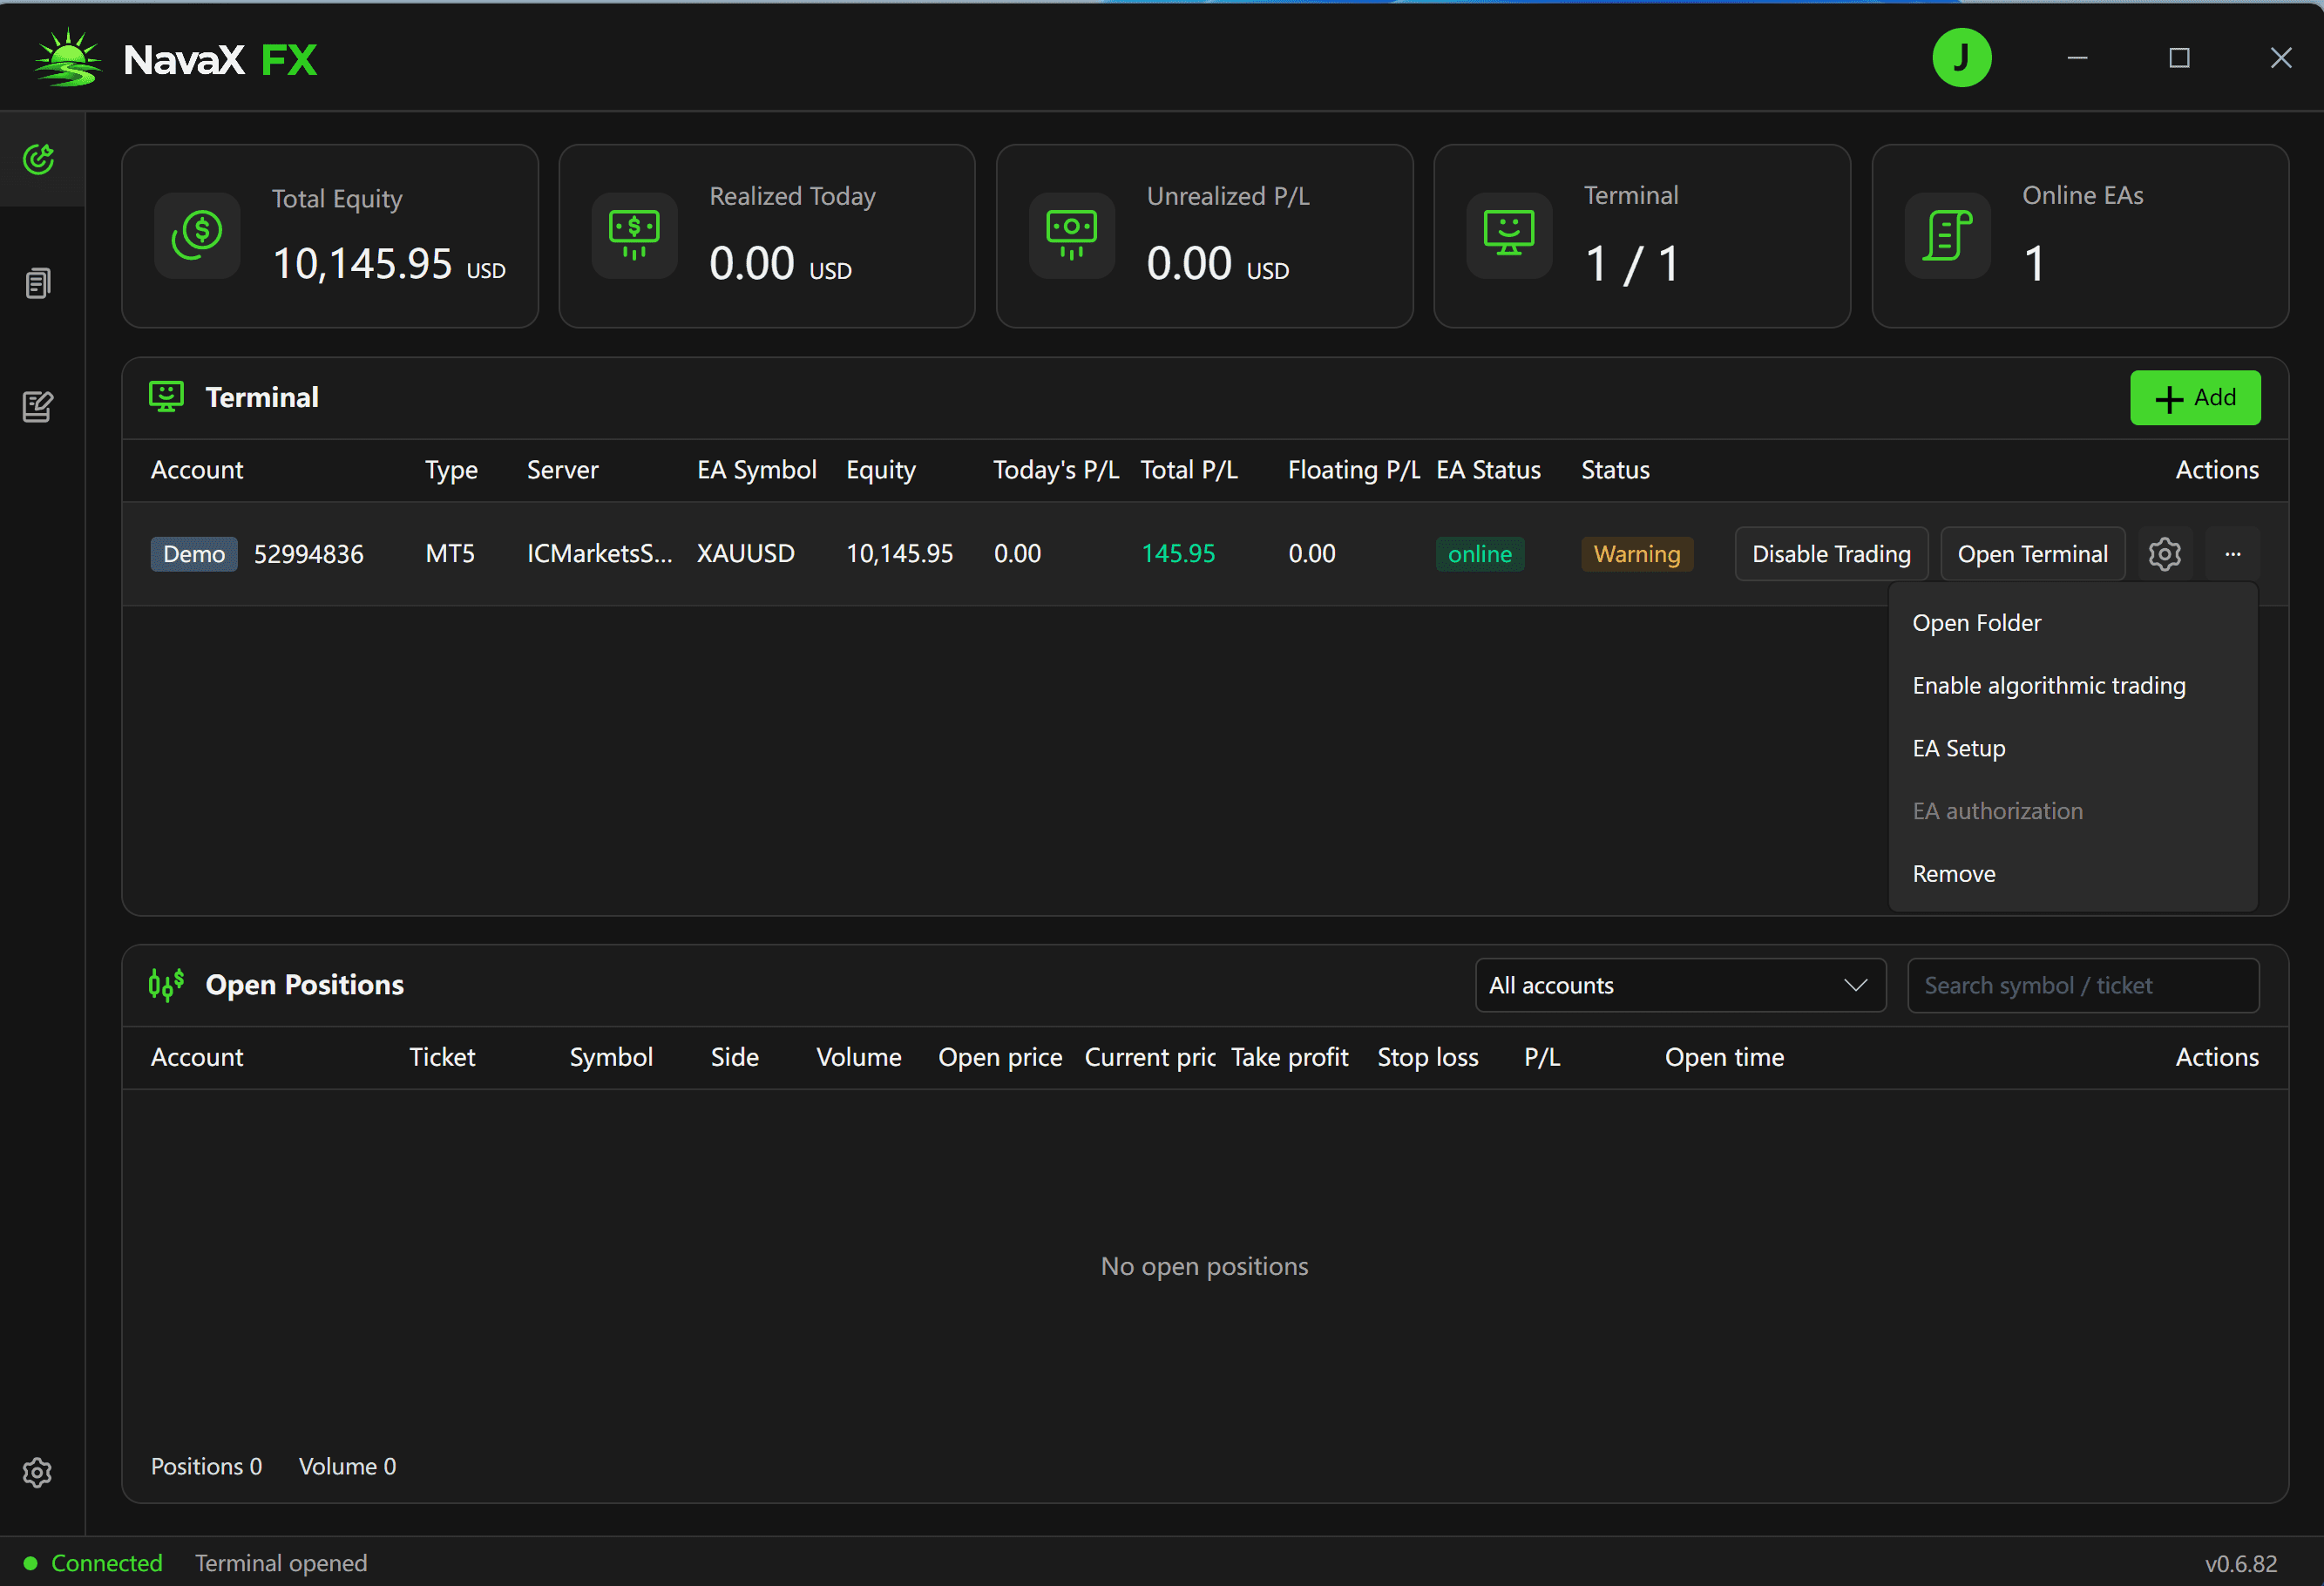Open the user avatar J menu
2324x1586 pixels.
1961,58
